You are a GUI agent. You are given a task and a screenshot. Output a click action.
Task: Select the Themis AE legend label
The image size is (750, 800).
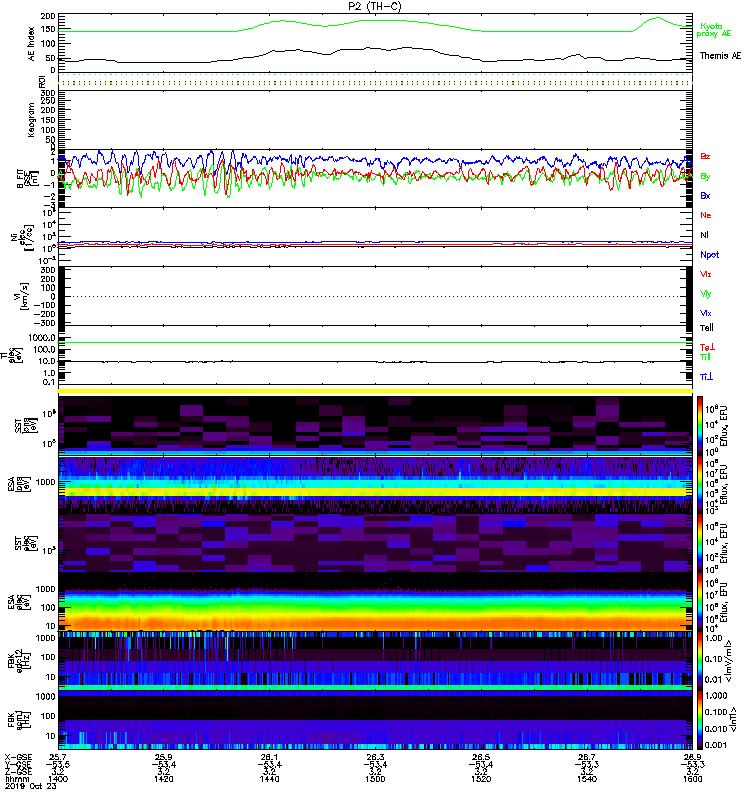pos(720,56)
